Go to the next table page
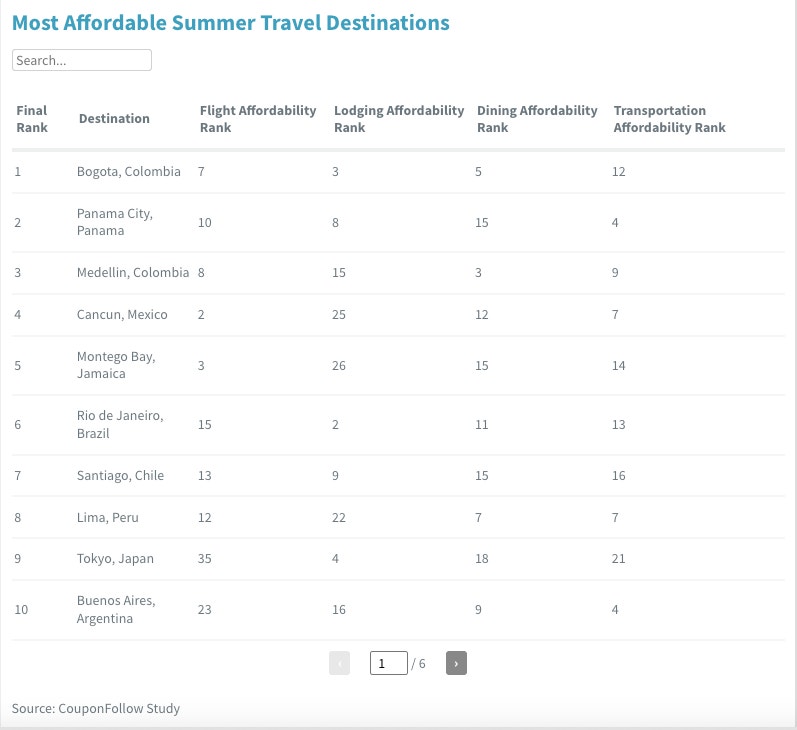This screenshot has width=797, height=730. 456,663
